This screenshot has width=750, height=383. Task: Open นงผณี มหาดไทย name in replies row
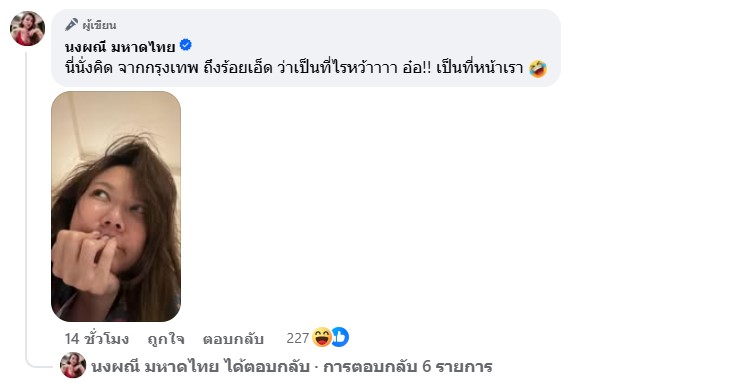tap(155, 367)
